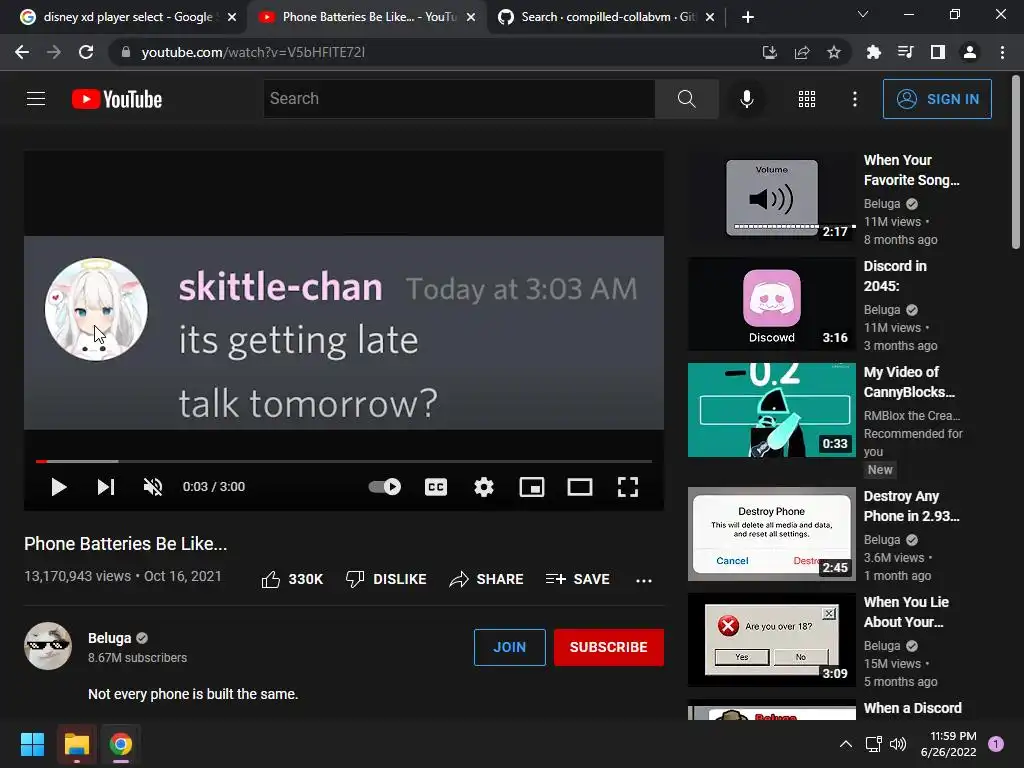Open 'Discord in 2045' video thumbnail
This screenshot has width=1024, height=768.
tap(772, 304)
